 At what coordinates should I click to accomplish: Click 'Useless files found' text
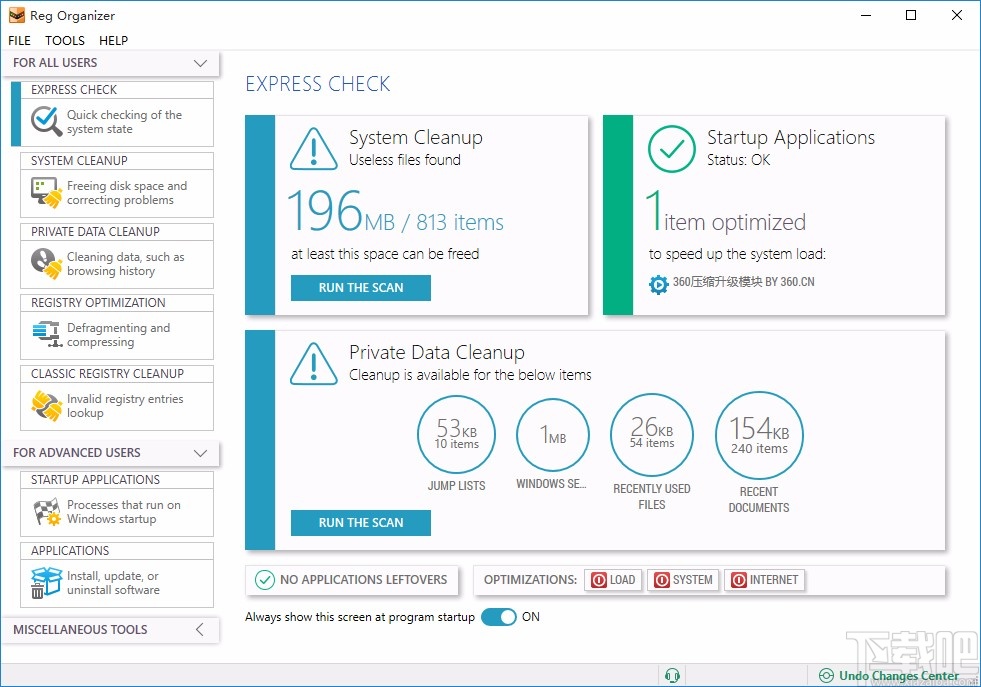tap(405, 160)
